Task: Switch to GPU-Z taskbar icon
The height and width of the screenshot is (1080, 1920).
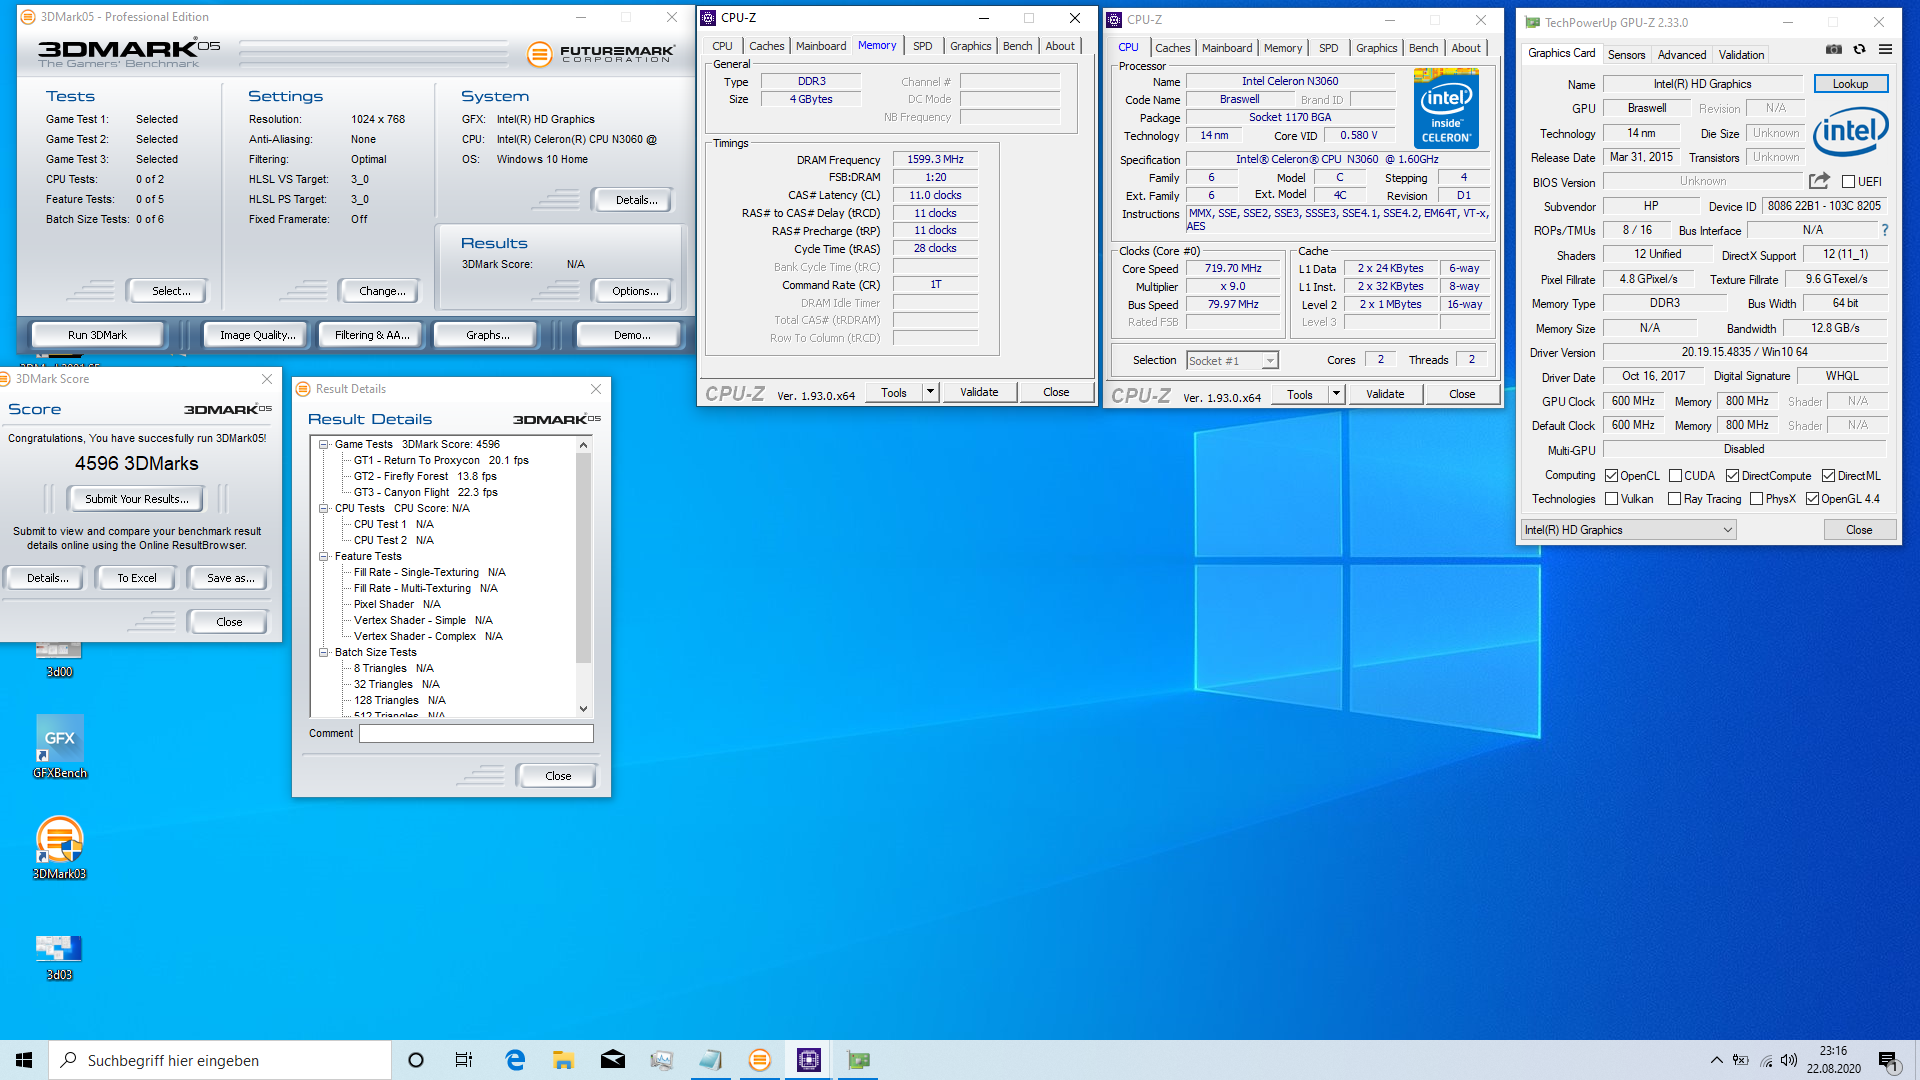Action: click(x=858, y=1060)
